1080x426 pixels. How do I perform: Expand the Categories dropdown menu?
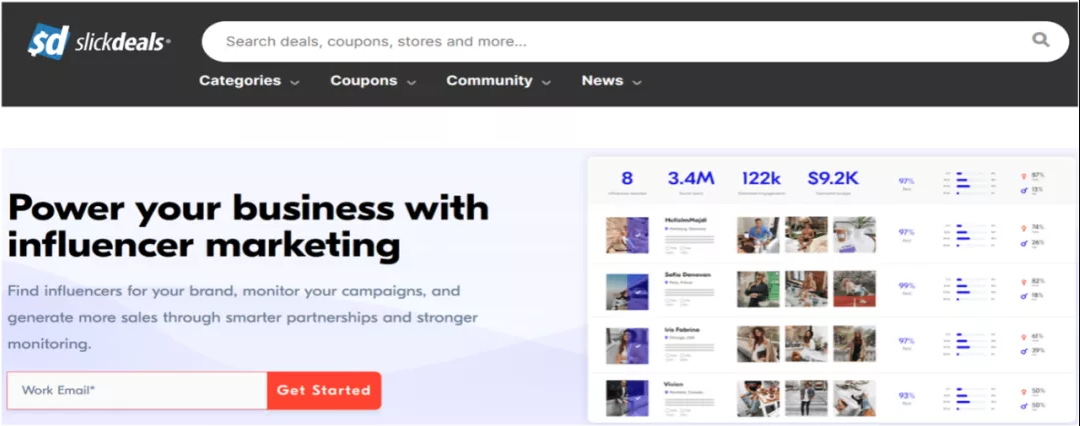pos(249,81)
